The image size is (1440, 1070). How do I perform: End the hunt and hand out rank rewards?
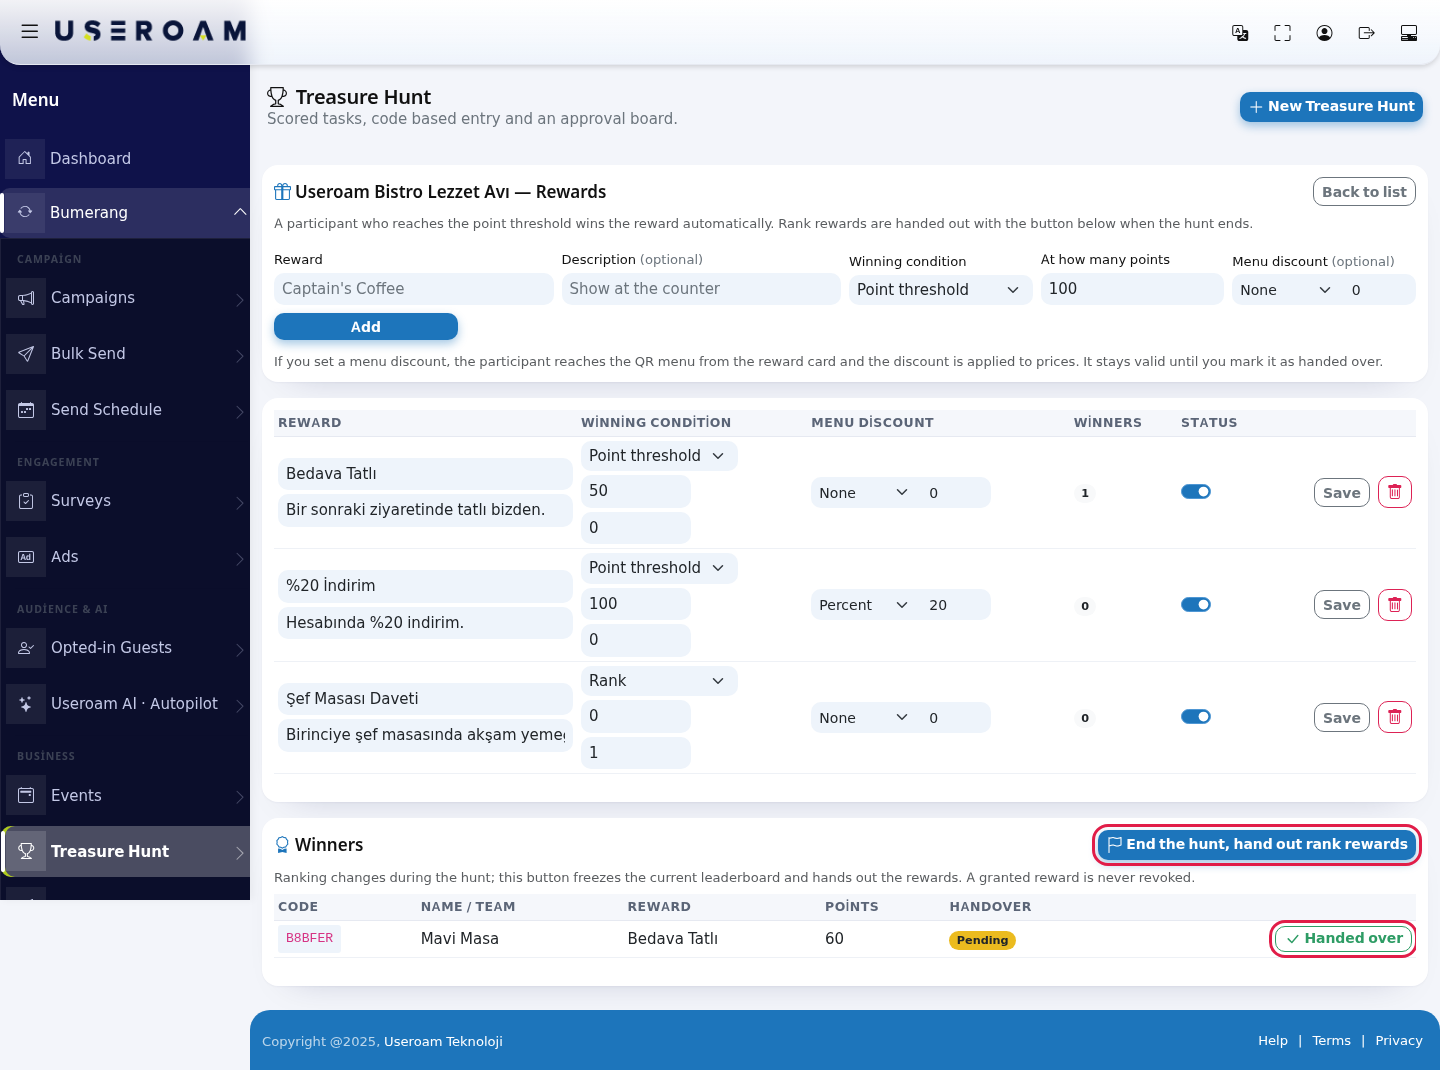(1257, 845)
